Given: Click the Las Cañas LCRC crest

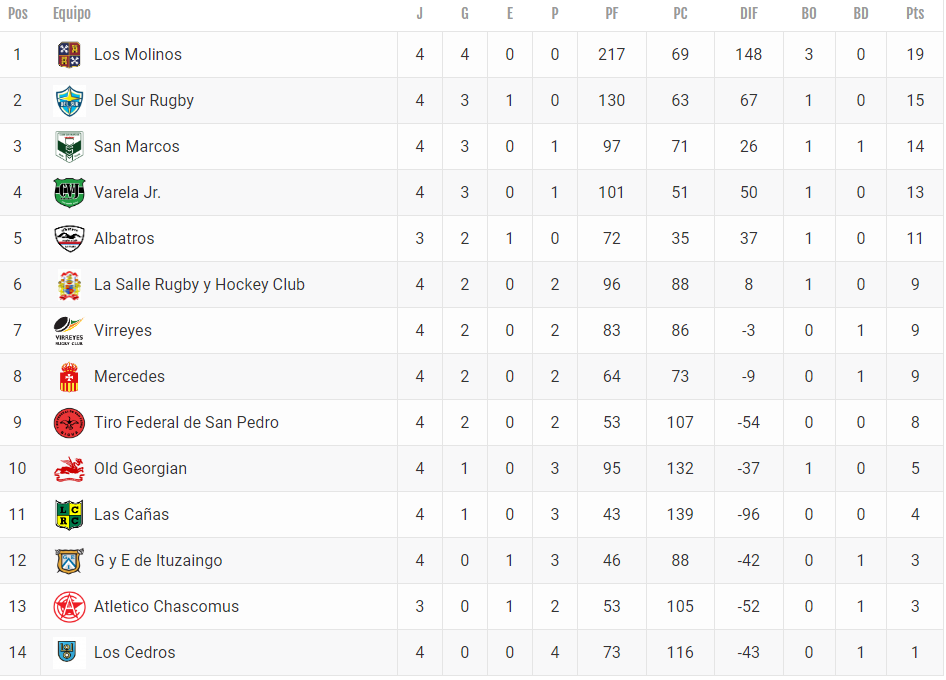Looking at the screenshot, I should tap(69, 515).
